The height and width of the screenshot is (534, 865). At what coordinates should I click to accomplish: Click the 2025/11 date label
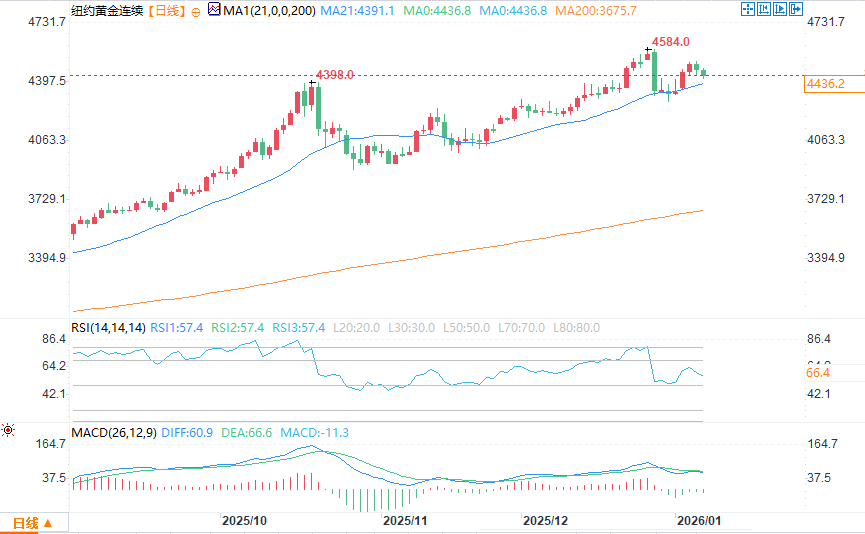point(405,521)
